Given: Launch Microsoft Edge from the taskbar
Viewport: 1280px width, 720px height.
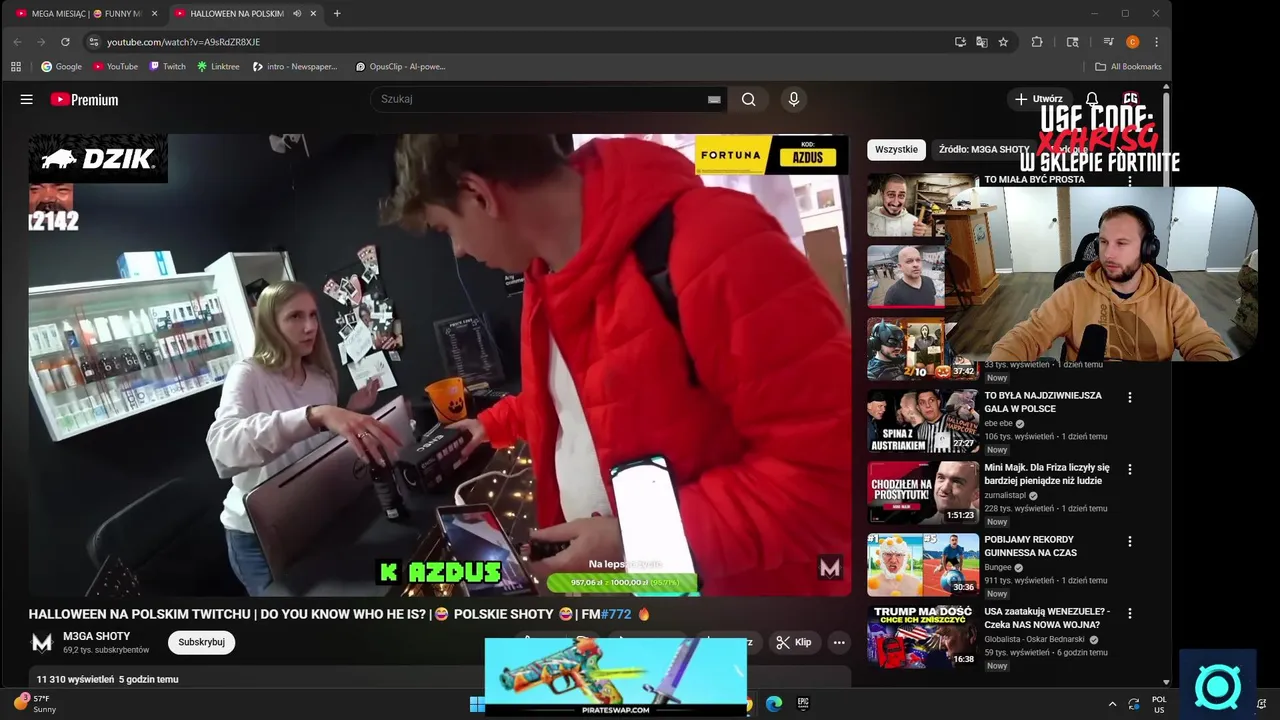Looking at the screenshot, I should coord(774,704).
